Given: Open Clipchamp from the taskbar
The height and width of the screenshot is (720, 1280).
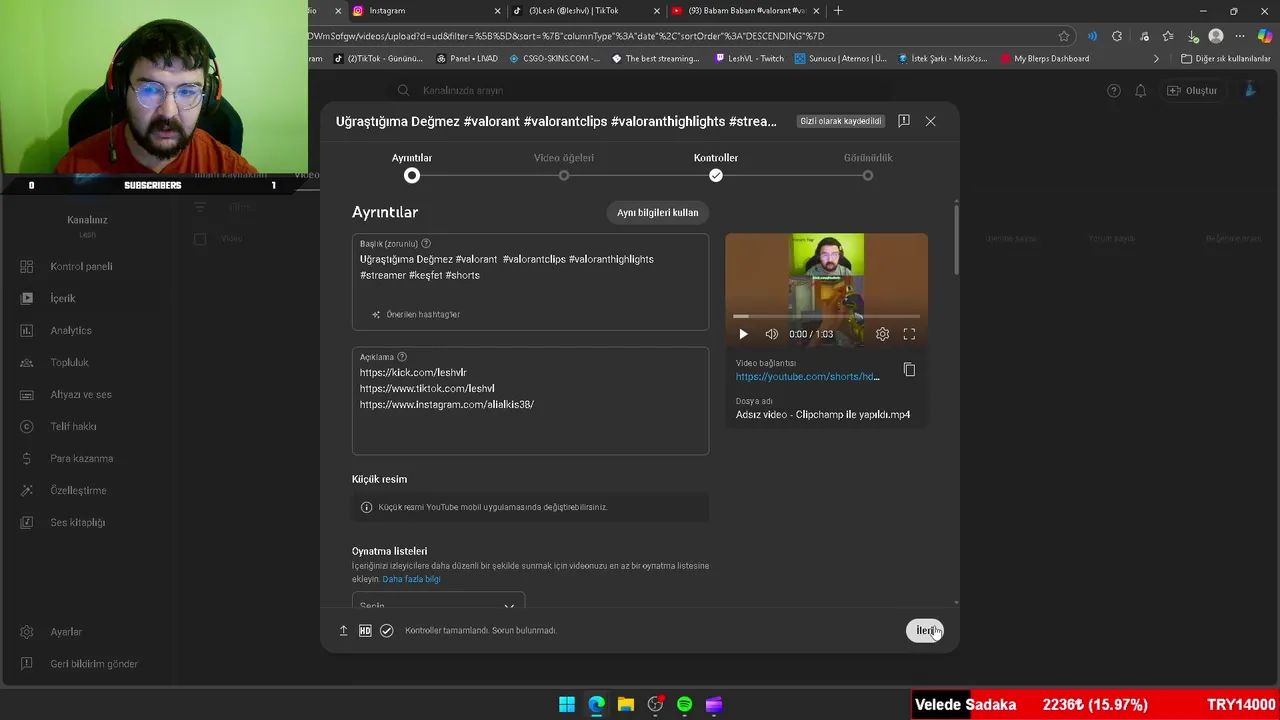Looking at the screenshot, I should 714,705.
